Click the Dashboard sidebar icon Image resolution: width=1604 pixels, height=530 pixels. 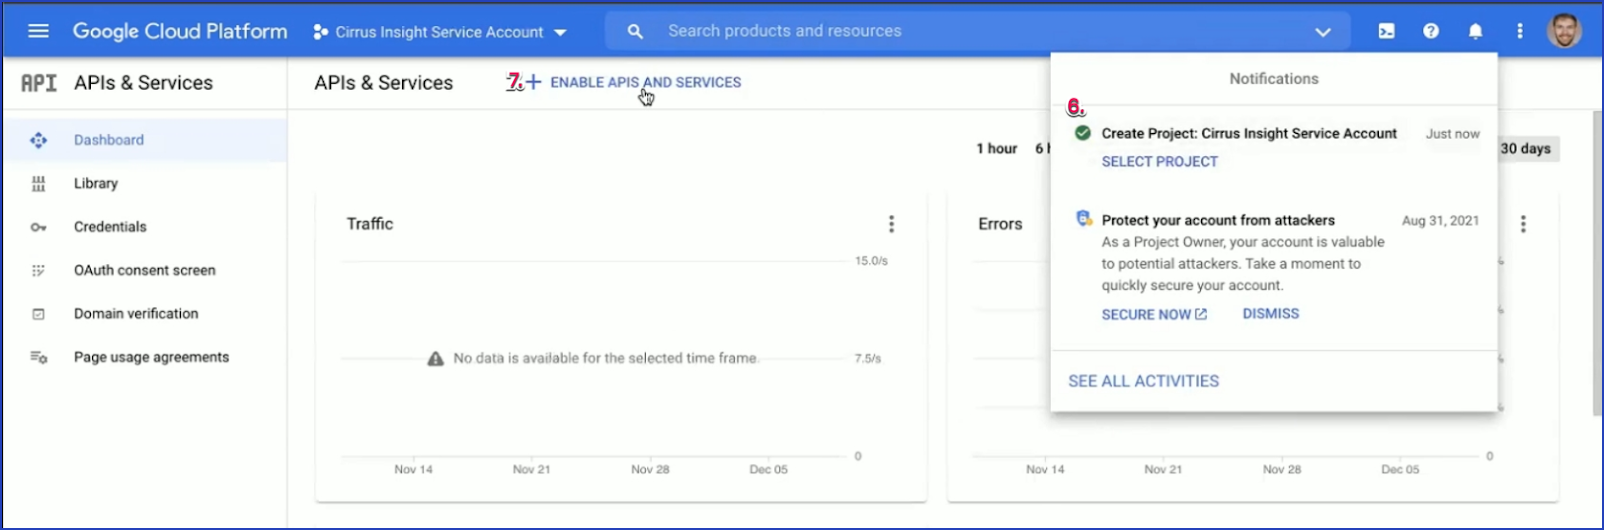(x=38, y=140)
